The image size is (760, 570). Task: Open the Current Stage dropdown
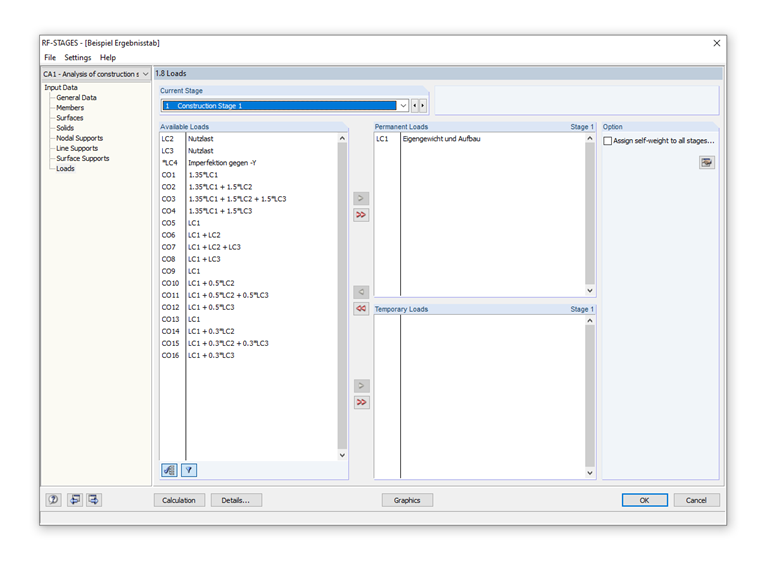click(x=403, y=106)
